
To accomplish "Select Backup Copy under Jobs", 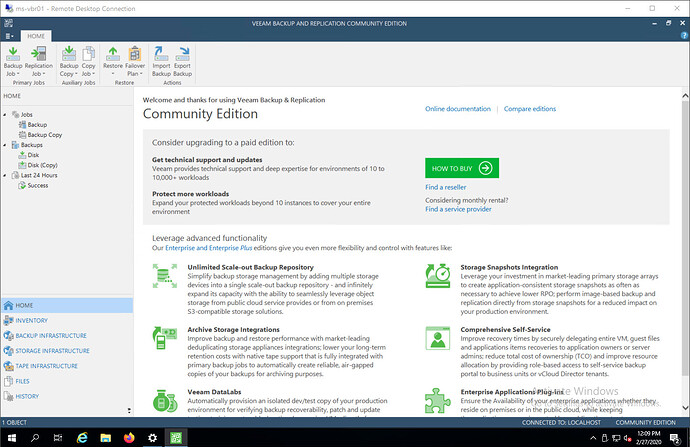I will coord(44,135).
